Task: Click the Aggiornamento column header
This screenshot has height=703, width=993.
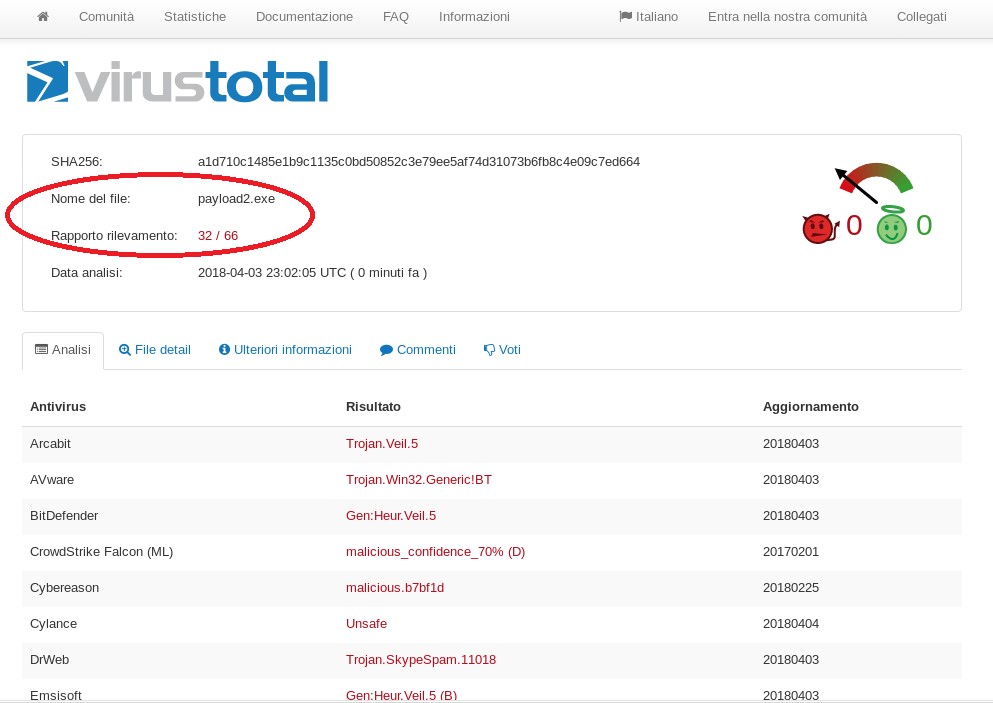Action: click(811, 407)
